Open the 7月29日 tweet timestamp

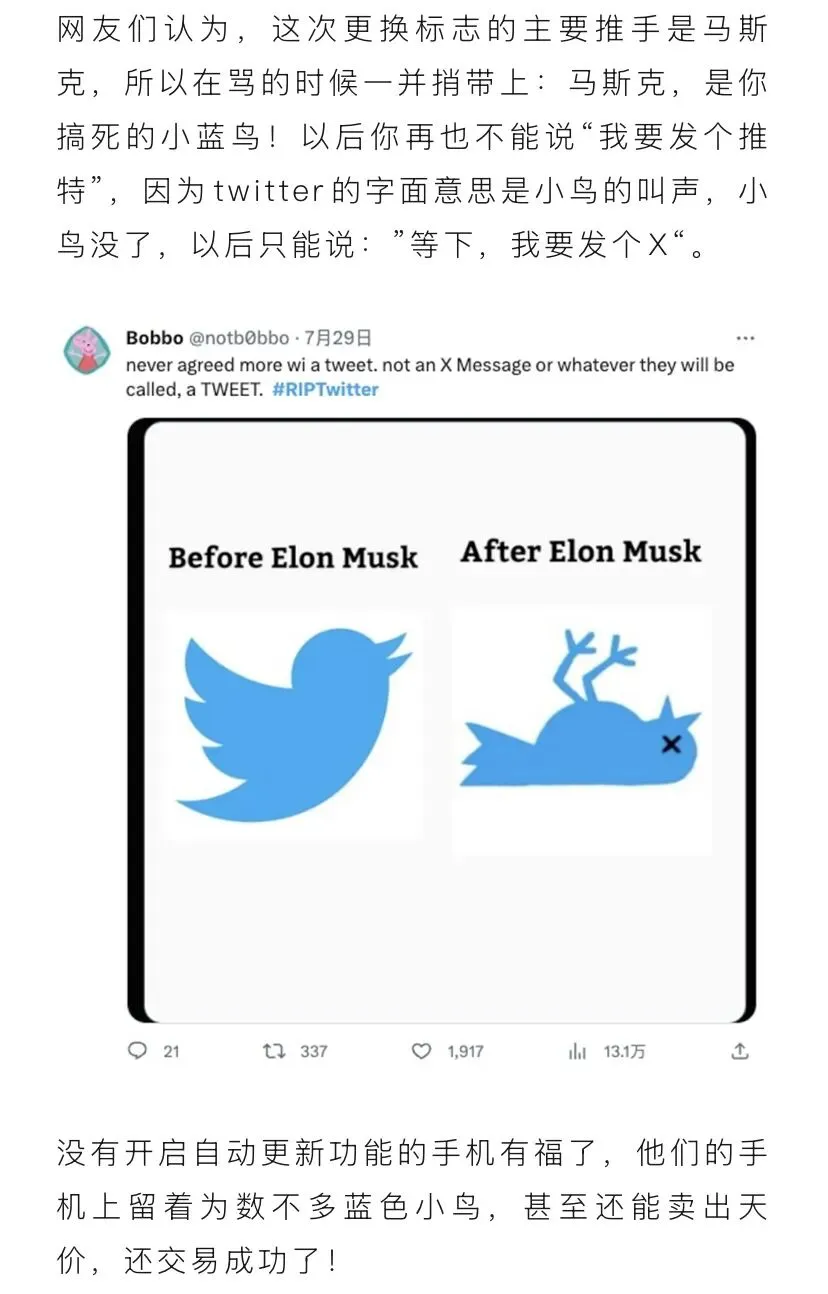338,338
